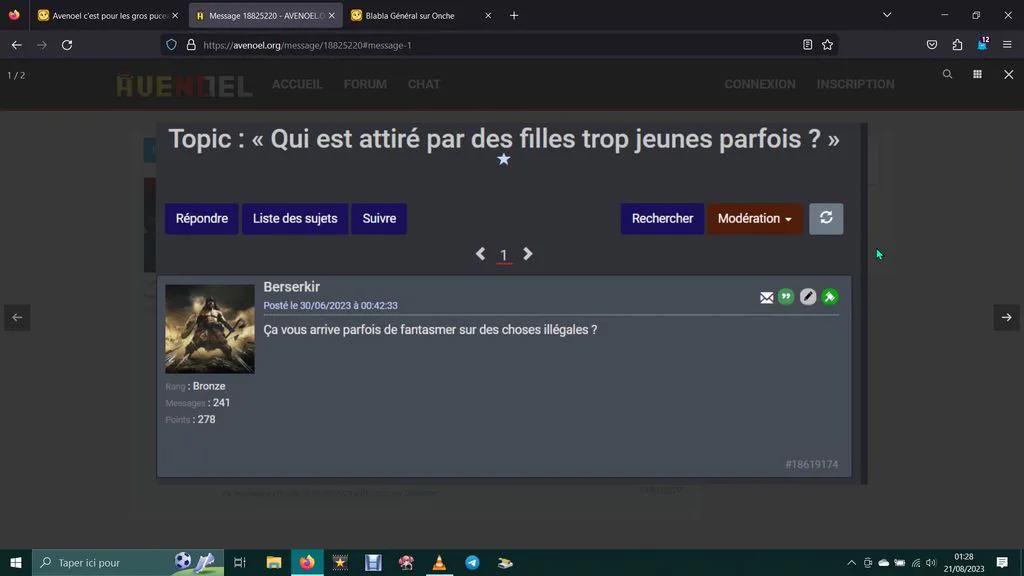Open the ACCUEIL navigation item
The height and width of the screenshot is (576, 1024).
click(x=297, y=84)
